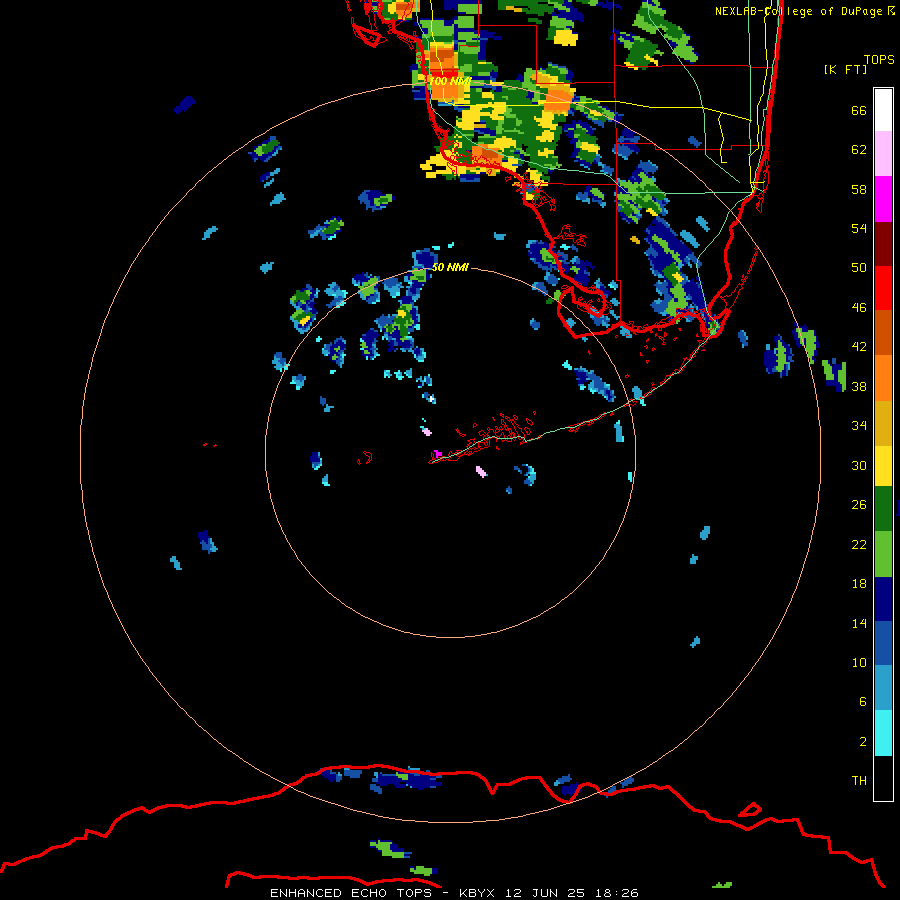
Task: Click the dark red 54 kft legend swatch
Action: [883, 244]
